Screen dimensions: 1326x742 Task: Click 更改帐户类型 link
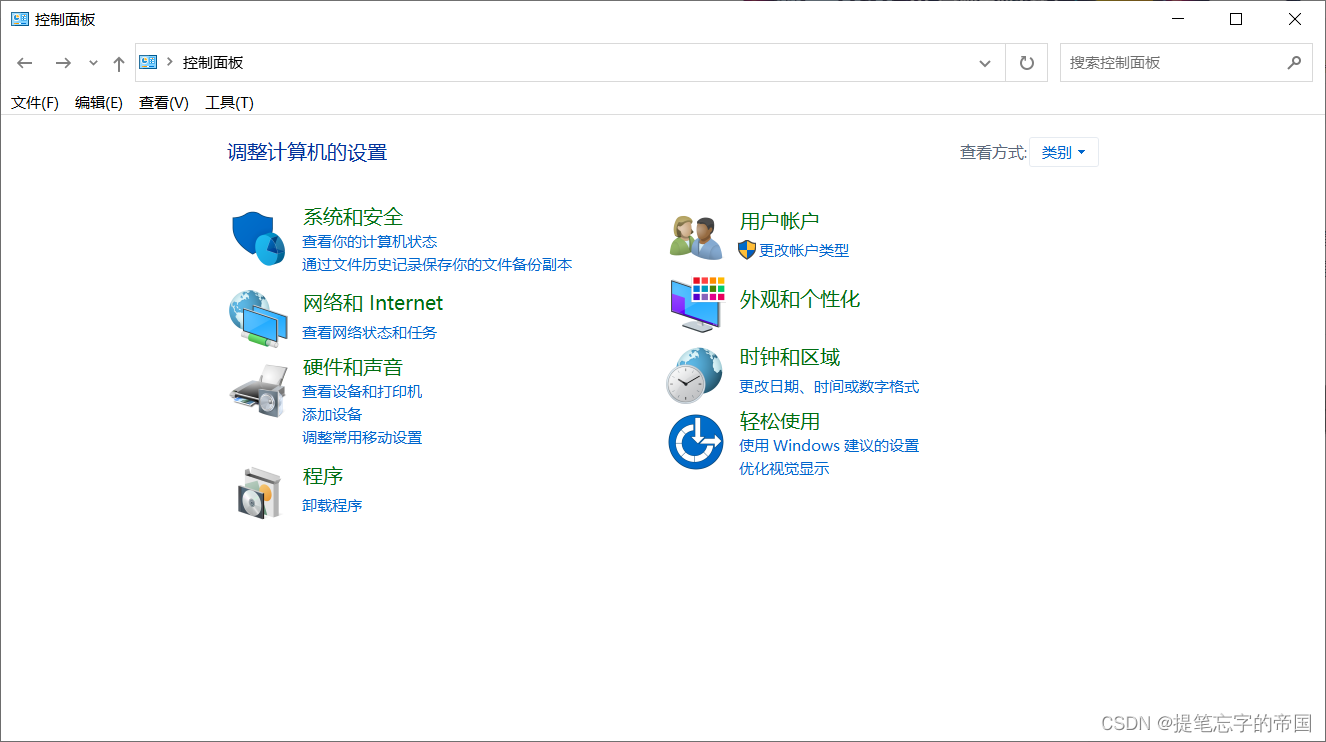coord(804,251)
